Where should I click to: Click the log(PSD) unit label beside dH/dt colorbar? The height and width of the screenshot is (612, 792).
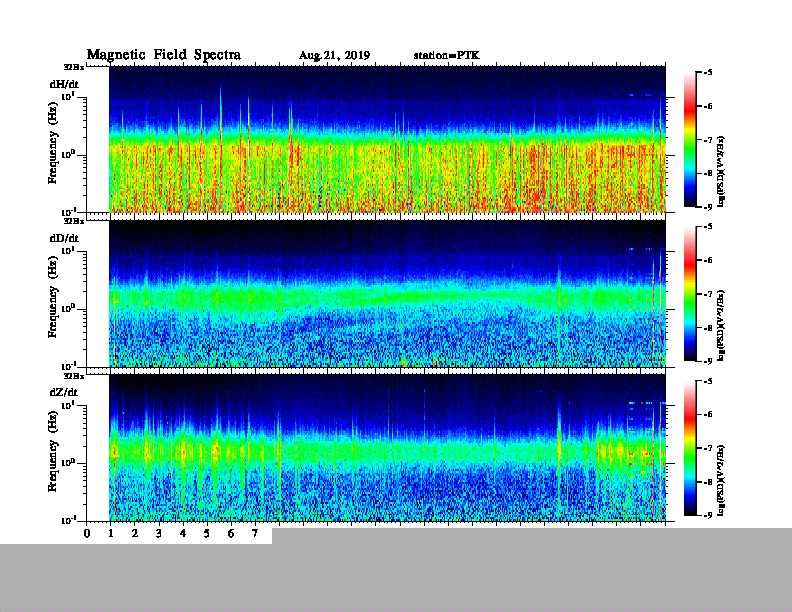722,171
